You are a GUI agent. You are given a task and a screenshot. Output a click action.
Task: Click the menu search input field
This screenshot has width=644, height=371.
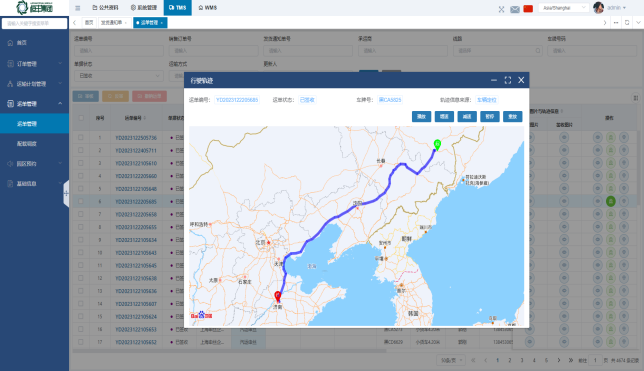pos(34,23)
